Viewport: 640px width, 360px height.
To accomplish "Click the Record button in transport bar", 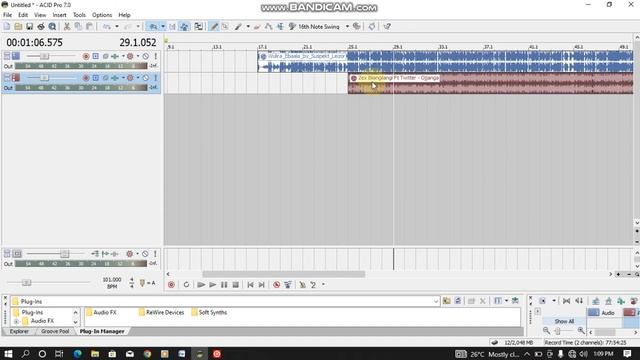I will pos(171,284).
